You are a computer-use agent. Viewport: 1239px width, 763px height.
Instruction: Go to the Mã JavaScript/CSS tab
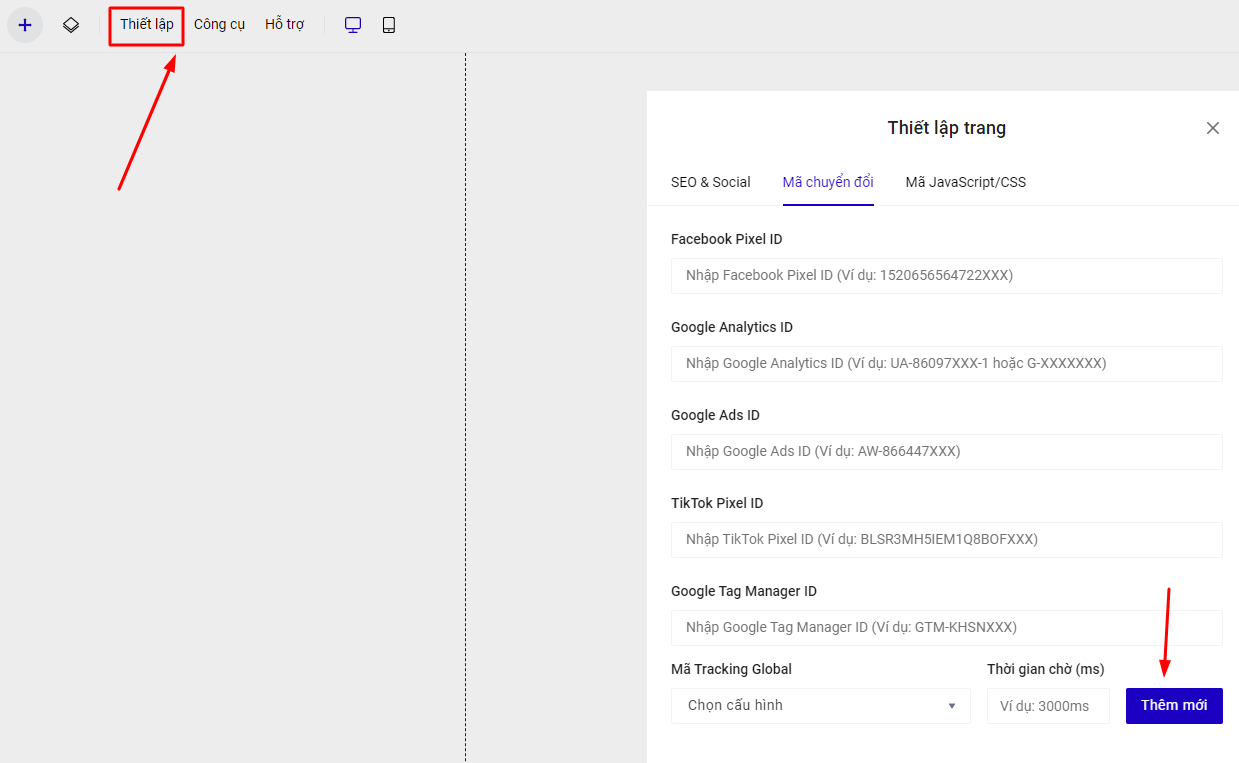tap(965, 182)
